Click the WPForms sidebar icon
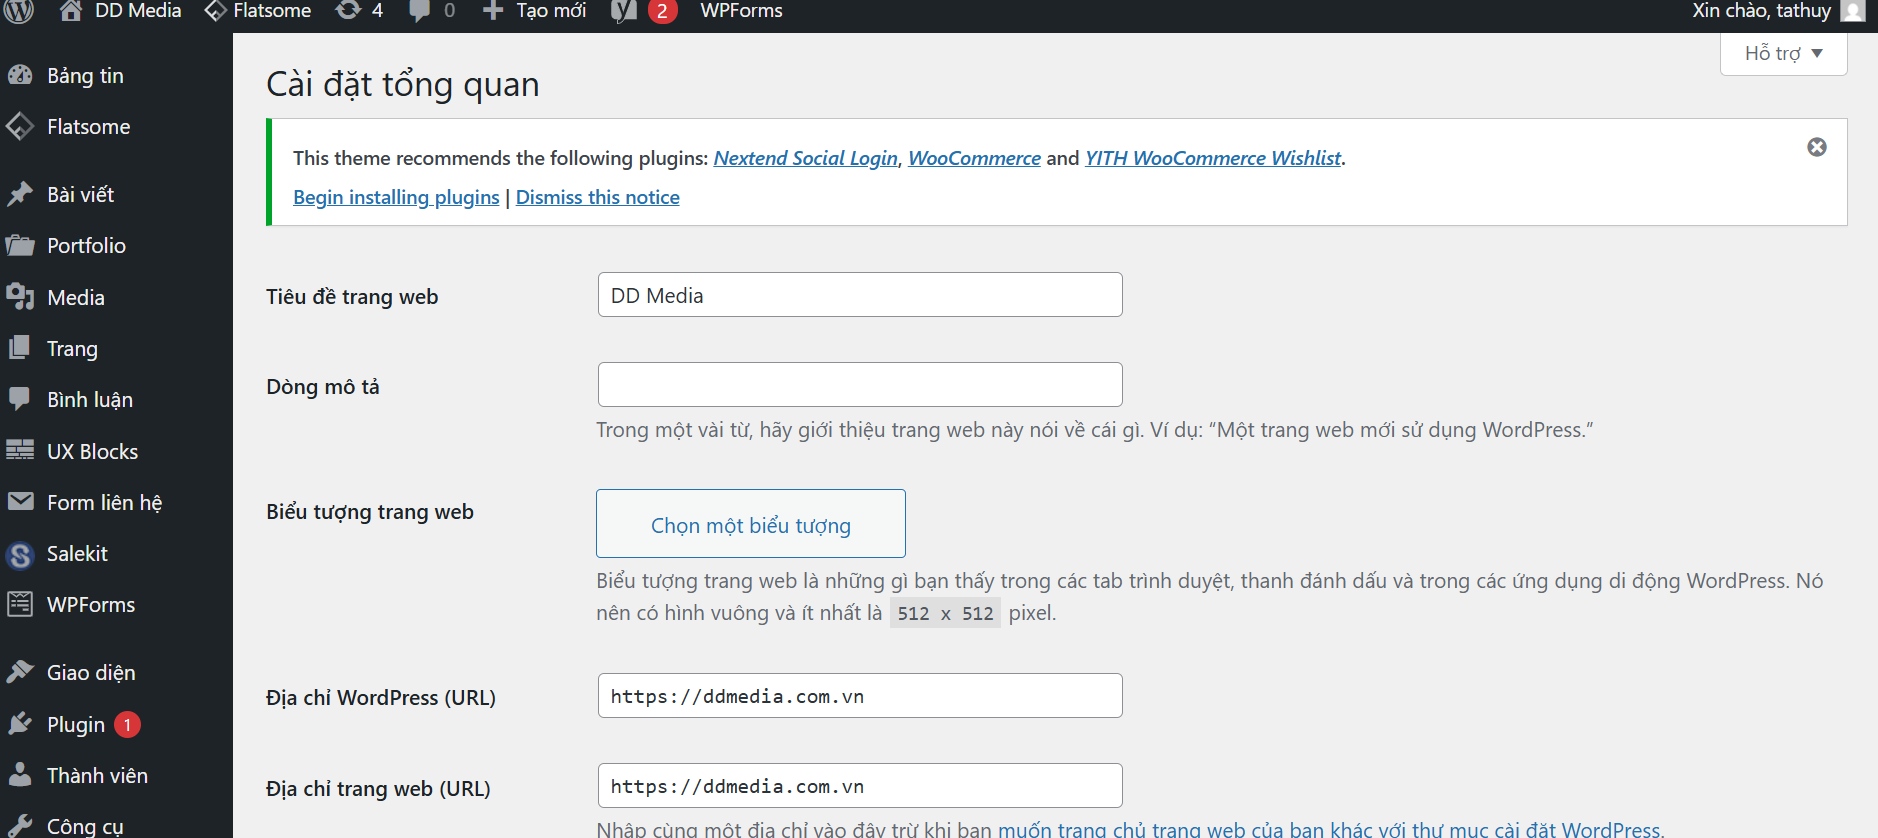The width and height of the screenshot is (1878, 838). (x=20, y=604)
